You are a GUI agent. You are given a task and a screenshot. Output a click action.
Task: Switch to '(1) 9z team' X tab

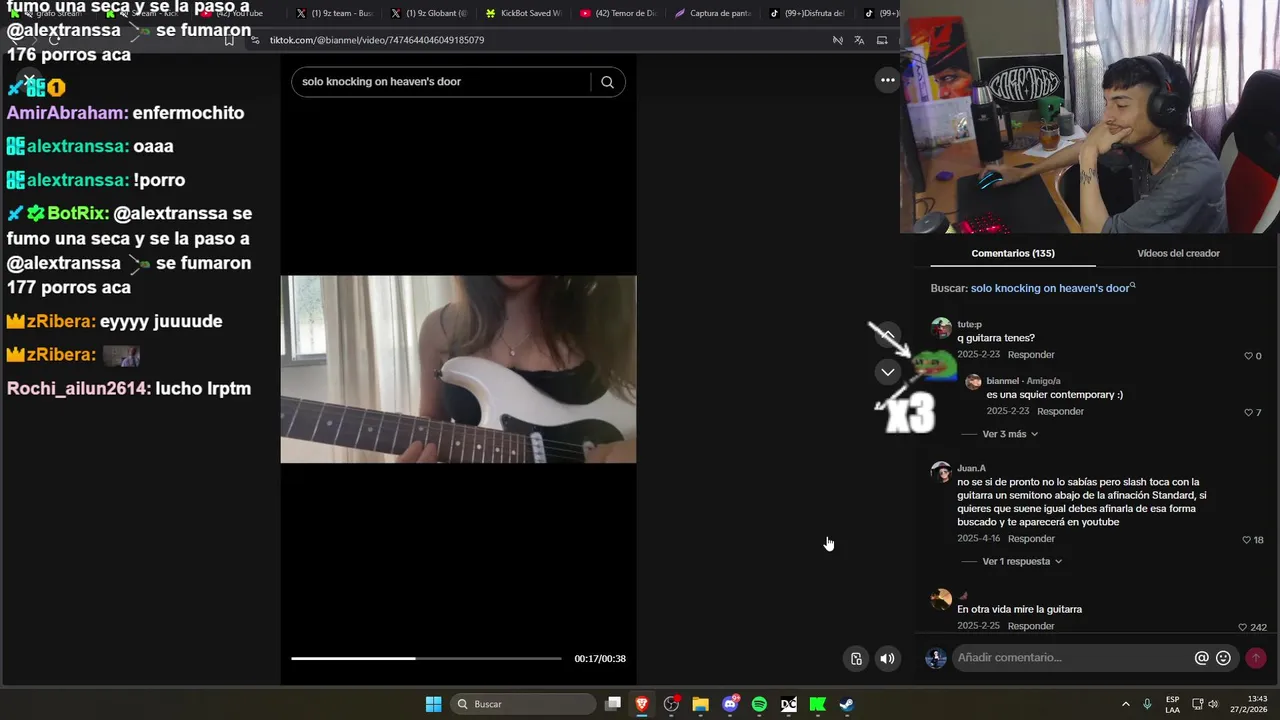pos(335,13)
